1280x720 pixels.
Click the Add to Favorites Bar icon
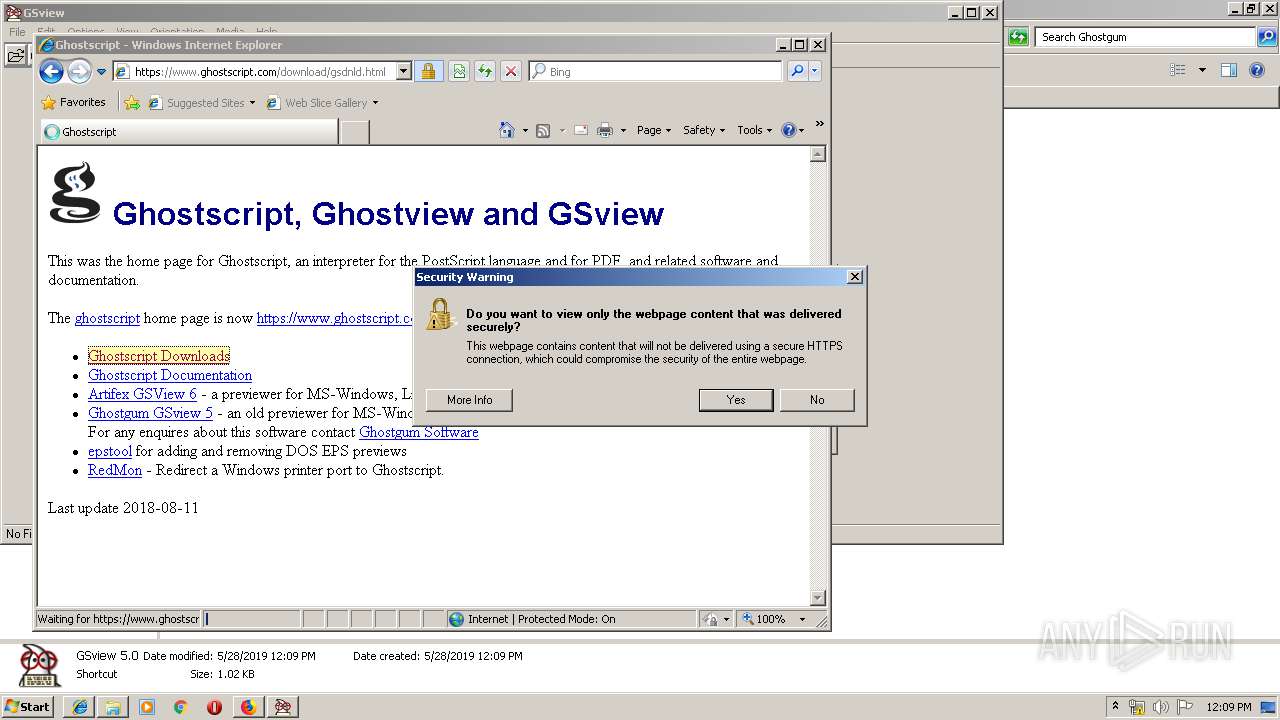pos(132,102)
